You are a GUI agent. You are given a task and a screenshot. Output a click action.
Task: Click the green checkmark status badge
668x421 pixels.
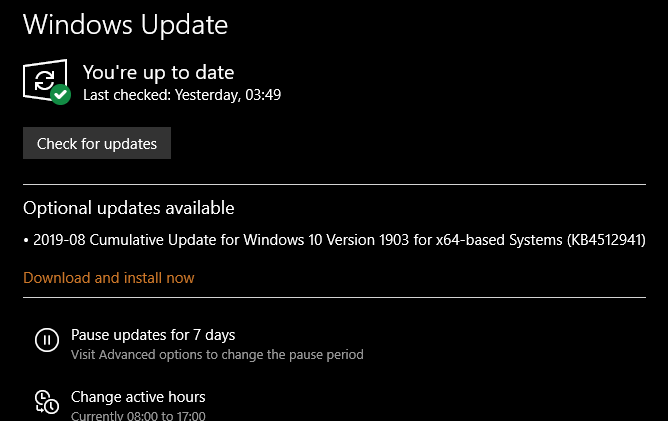pos(60,95)
